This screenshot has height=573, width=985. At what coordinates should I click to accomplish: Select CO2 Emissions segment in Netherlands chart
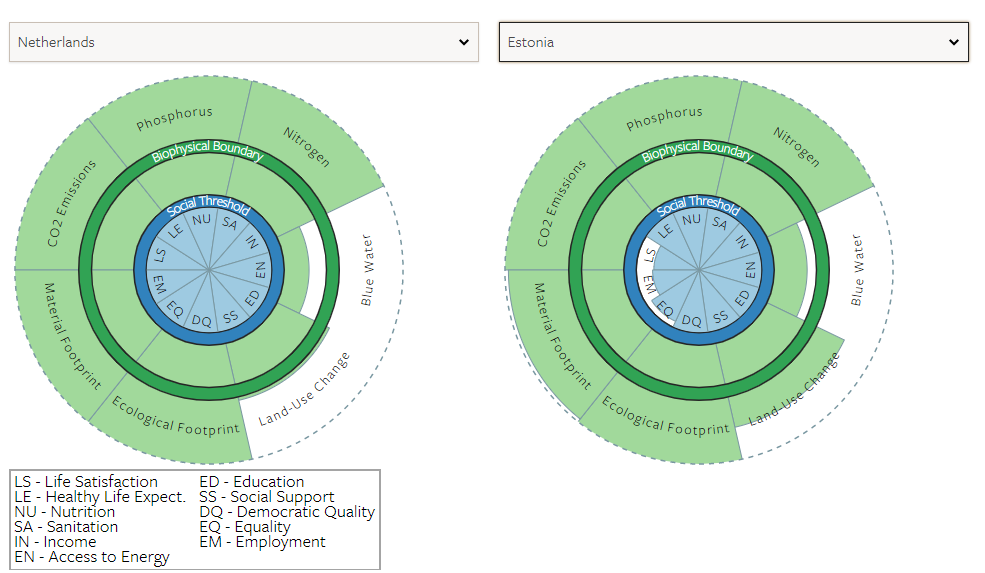[x=71, y=202]
